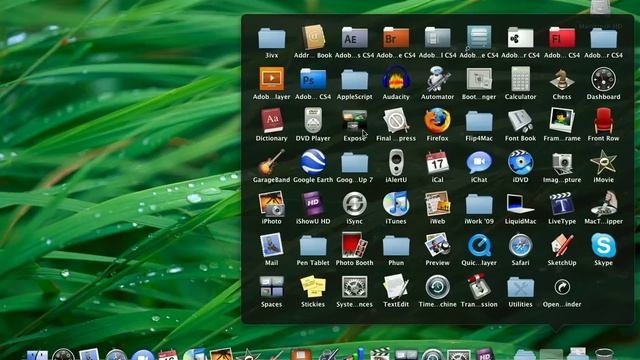The image size is (640, 360).
Task: Launch iCal from the grid
Action: pos(438,163)
